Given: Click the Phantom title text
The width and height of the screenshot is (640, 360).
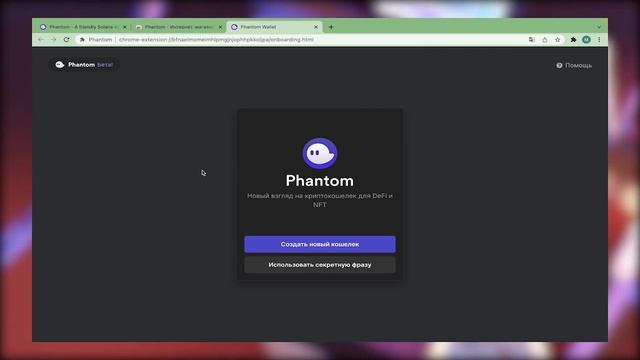Looking at the screenshot, I should (x=320, y=181).
